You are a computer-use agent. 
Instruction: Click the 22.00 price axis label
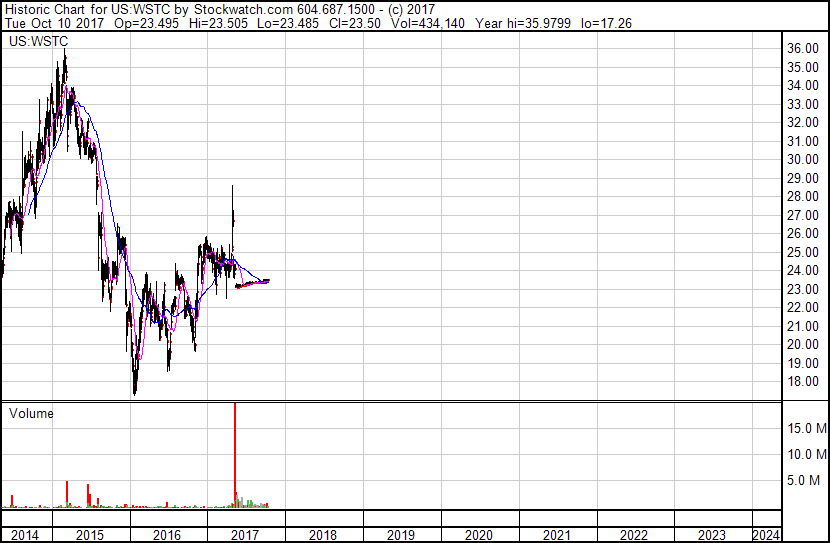(x=803, y=307)
